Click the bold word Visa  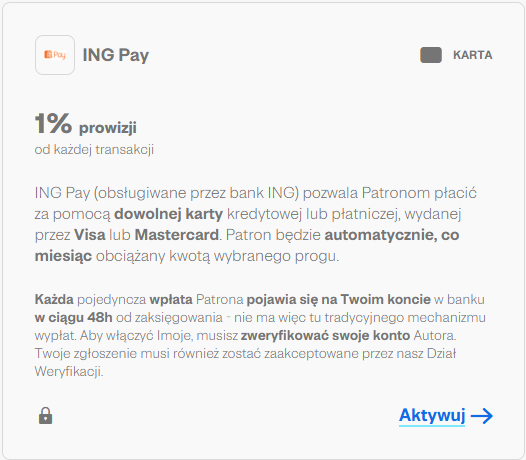point(90,235)
